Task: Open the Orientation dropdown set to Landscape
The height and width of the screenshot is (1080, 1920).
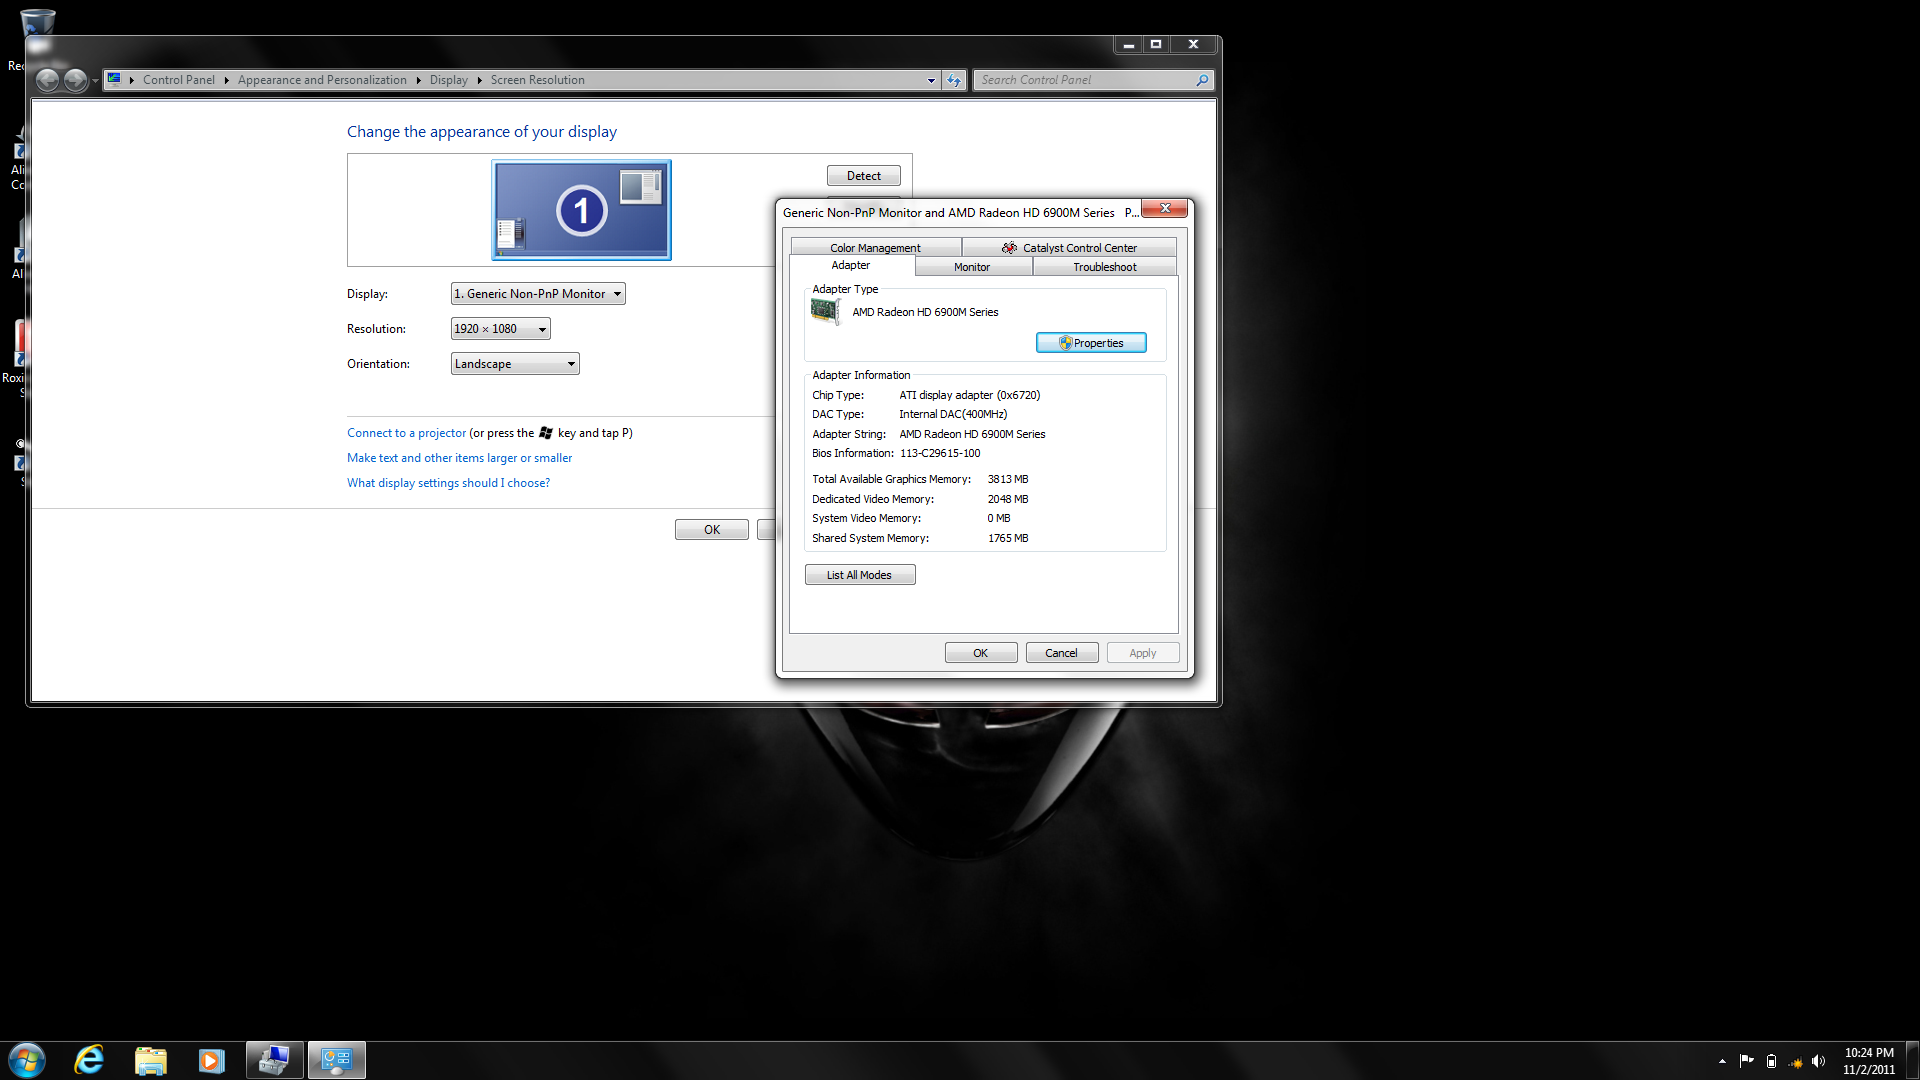Action: 515,364
